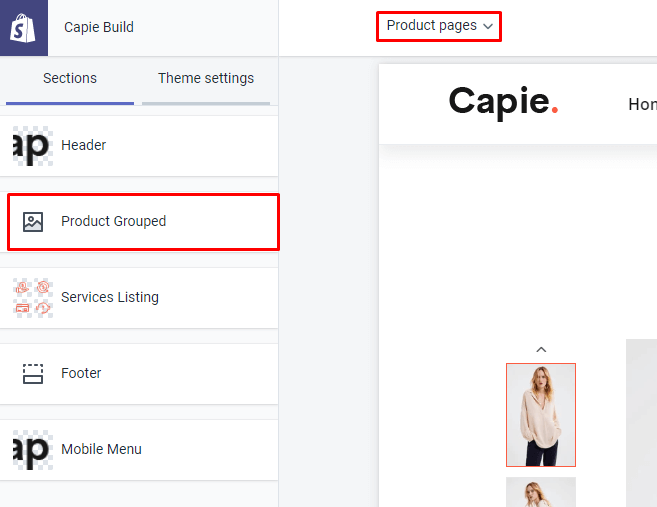Click the Mobile Menu logo thumbnail
Viewport: 657px width, 507px height.
32,449
